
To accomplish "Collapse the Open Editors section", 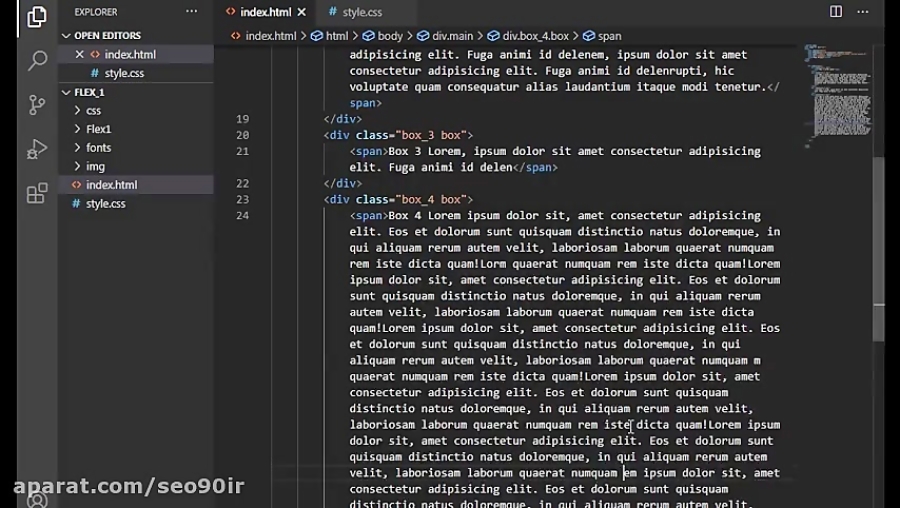I will click(67, 35).
